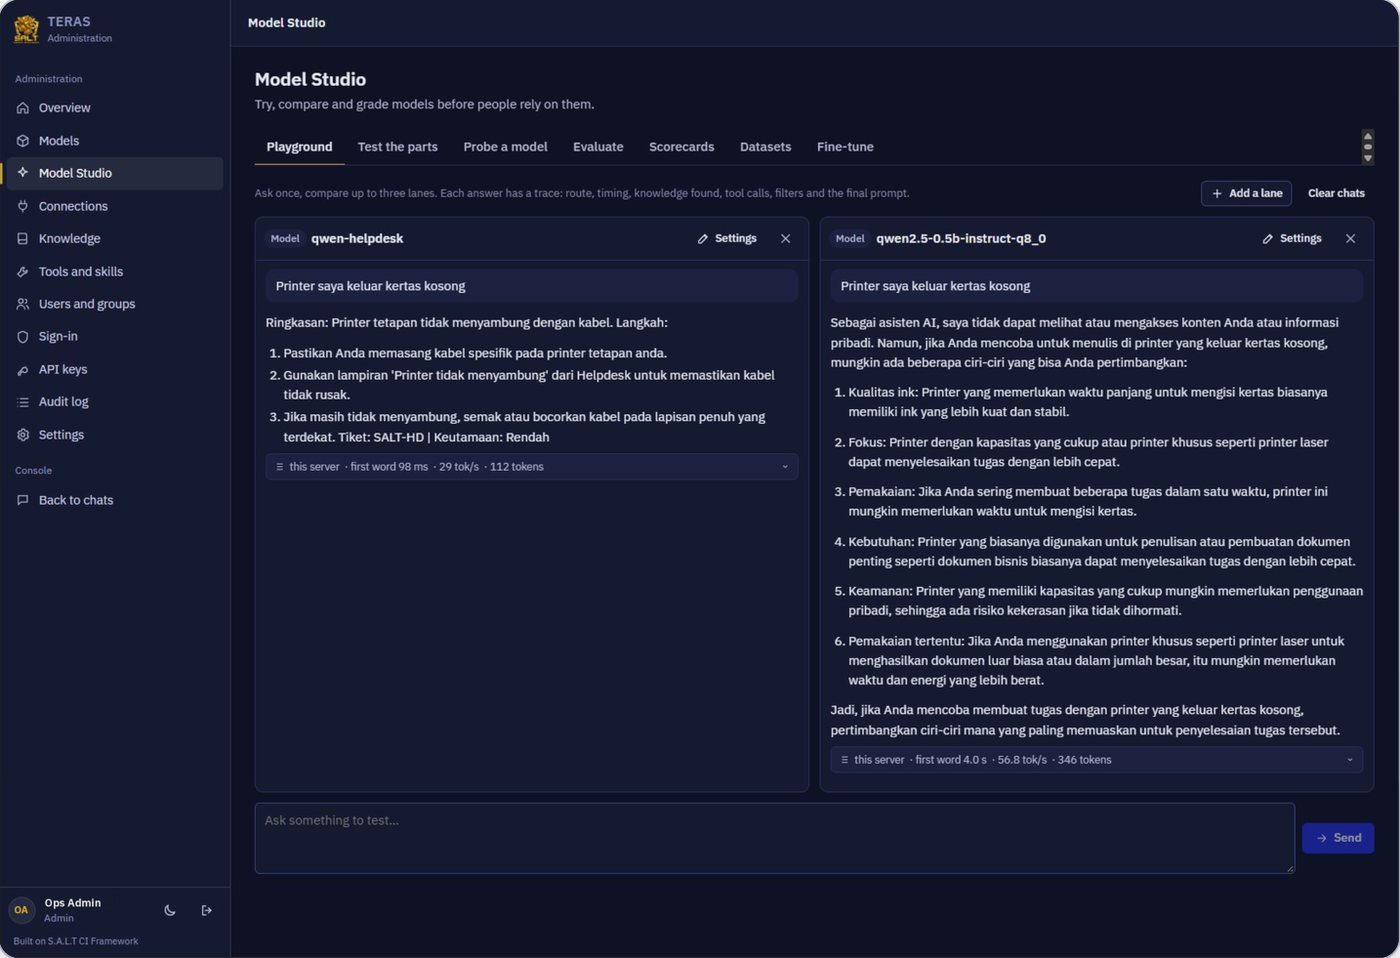
Task: Click the Back to chats speech icon
Action: tap(23, 500)
